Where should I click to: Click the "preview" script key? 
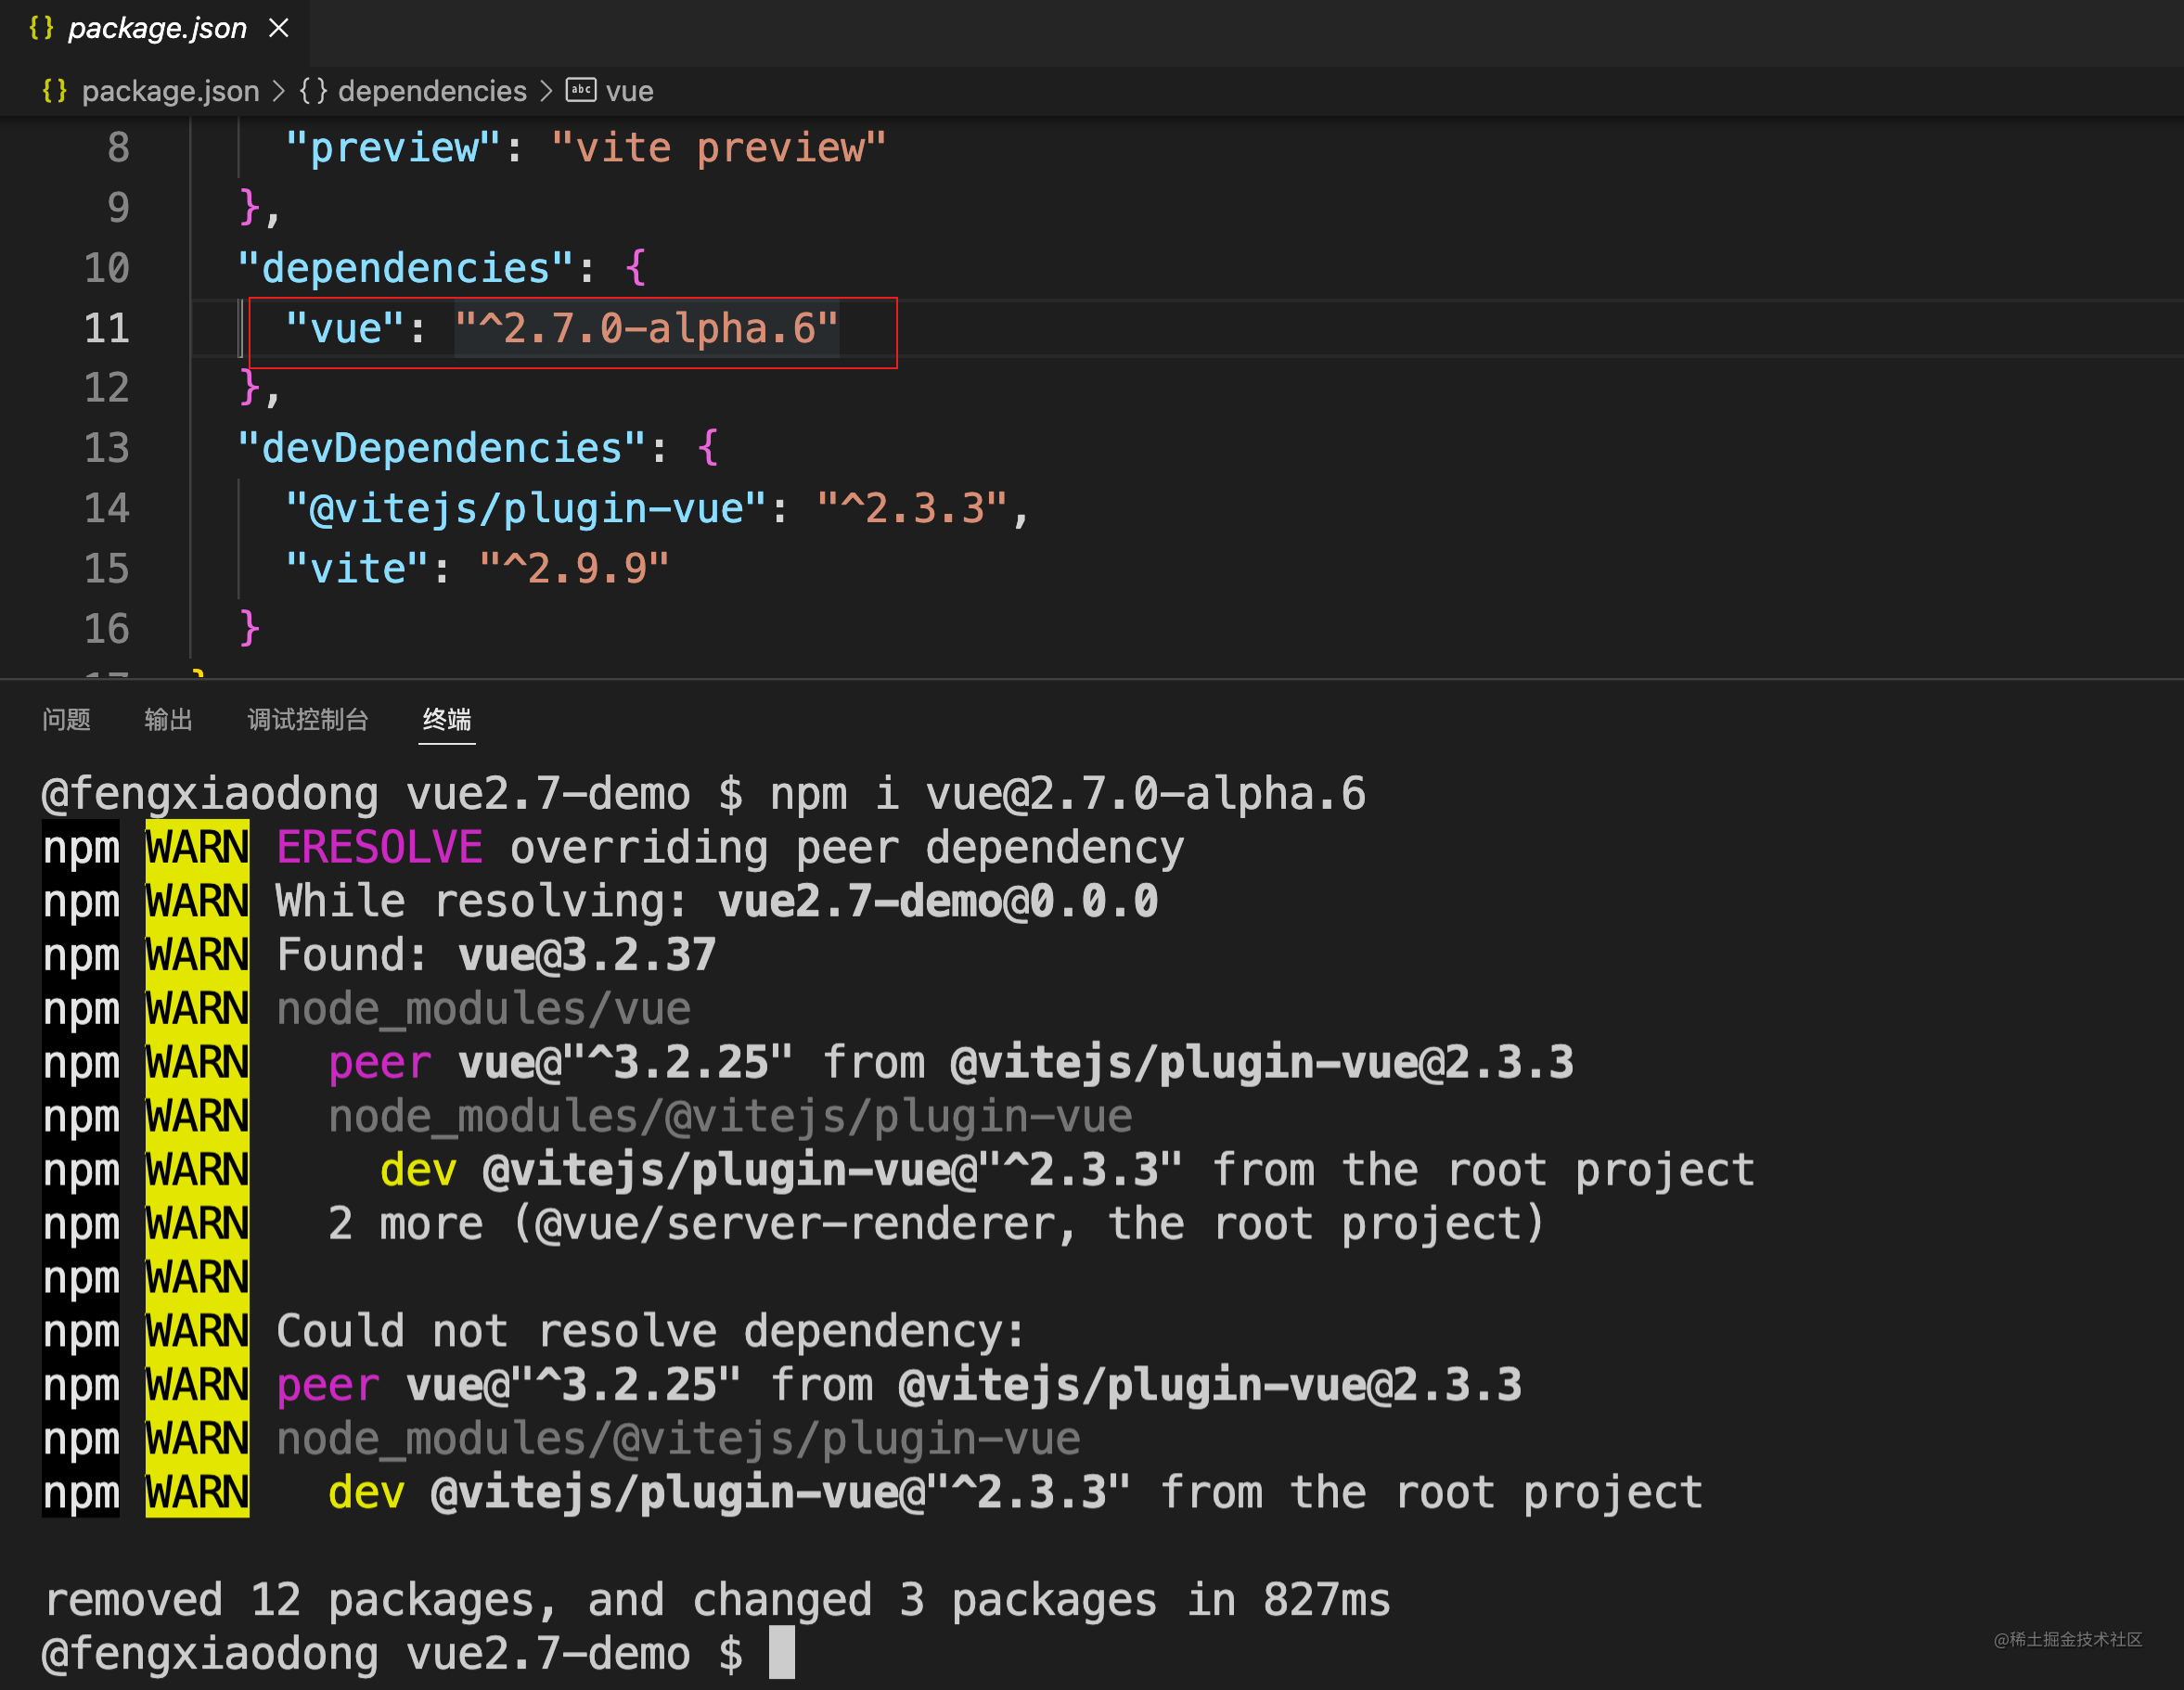393,148
